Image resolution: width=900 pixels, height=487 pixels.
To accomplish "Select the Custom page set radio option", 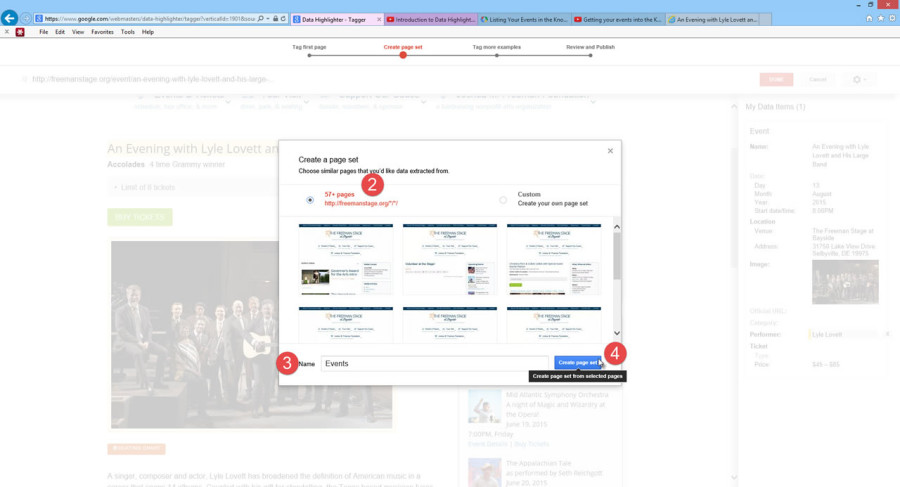I will 503,200.
